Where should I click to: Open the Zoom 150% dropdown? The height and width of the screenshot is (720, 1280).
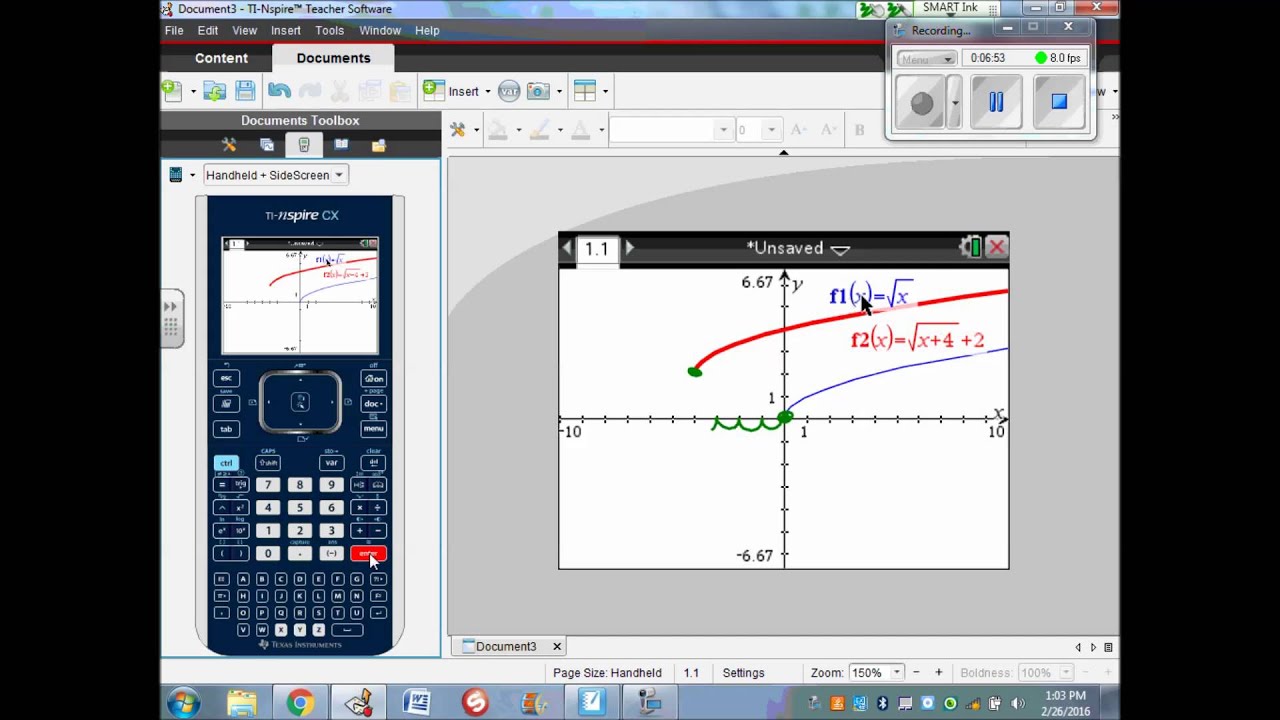point(876,673)
